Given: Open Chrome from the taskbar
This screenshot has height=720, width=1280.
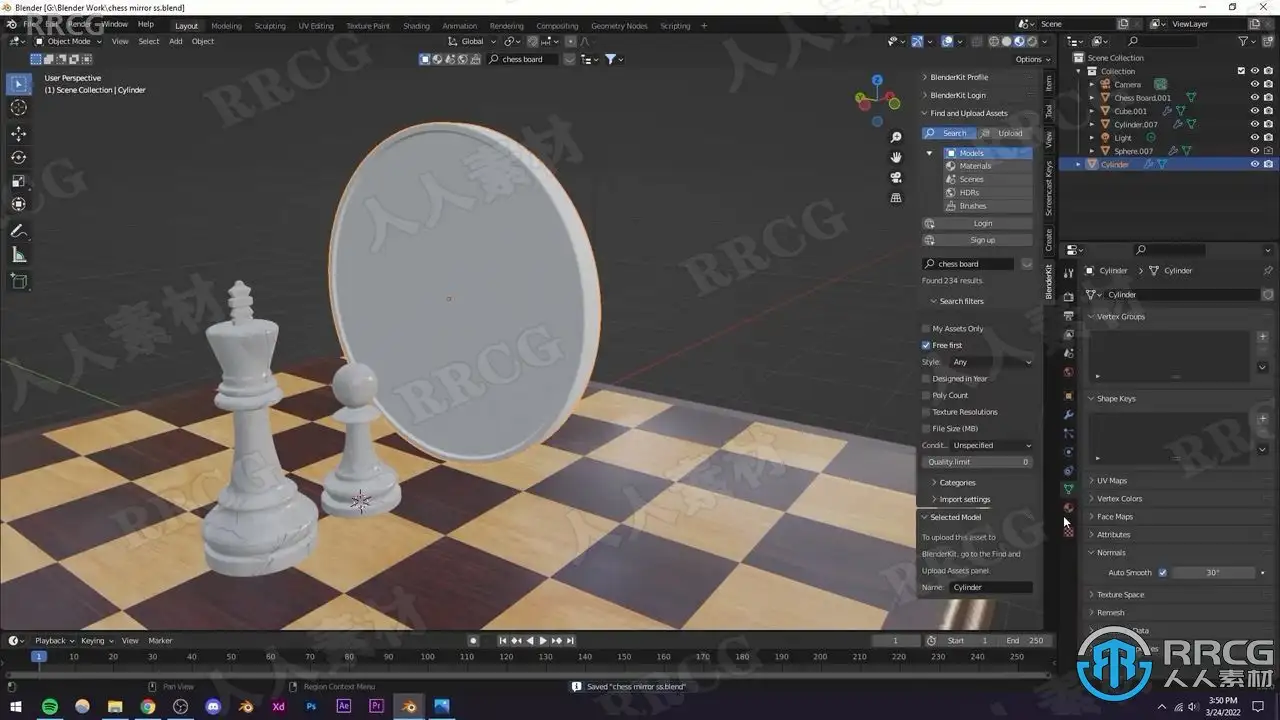Looking at the screenshot, I should point(148,706).
